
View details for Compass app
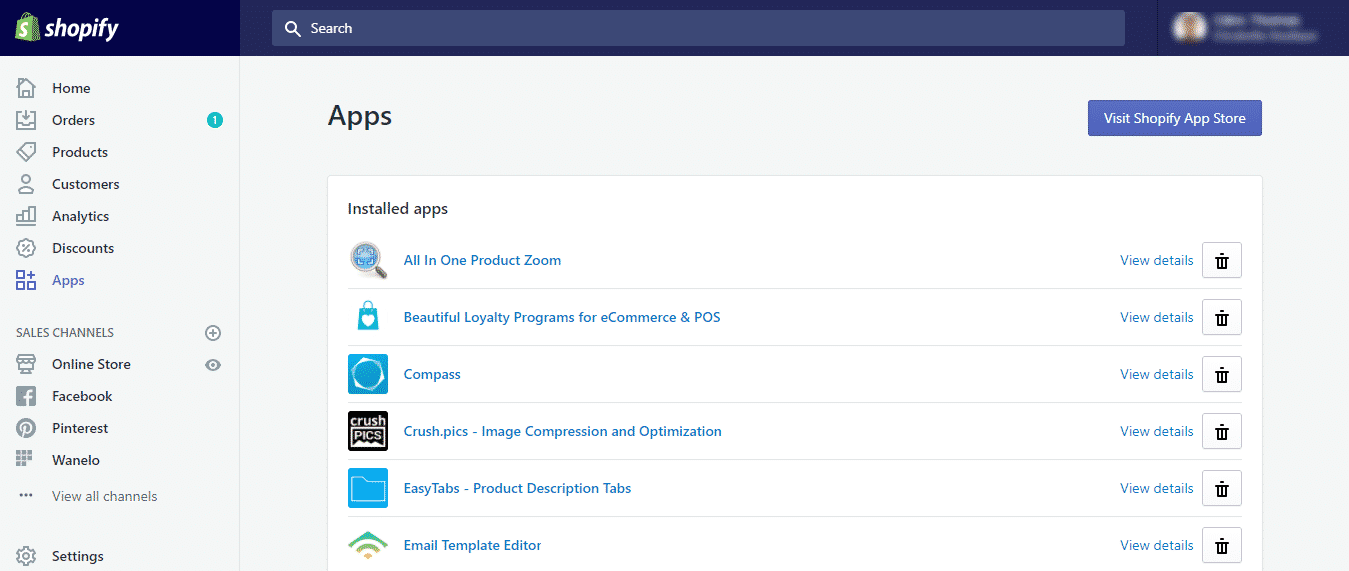click(x=1156, y=374)
